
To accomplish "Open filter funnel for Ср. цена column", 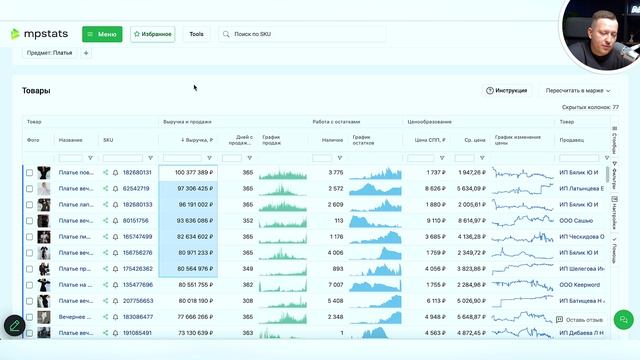I will coord(482,158).
